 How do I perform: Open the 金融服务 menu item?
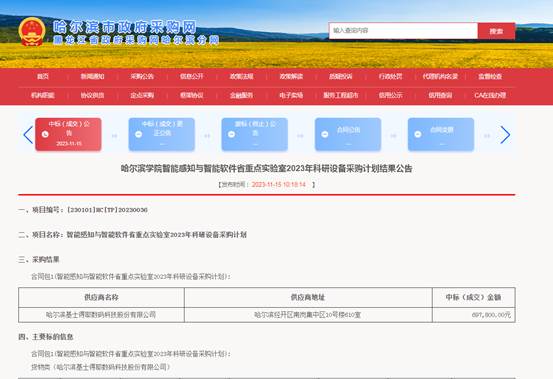(x=242, y=95)
